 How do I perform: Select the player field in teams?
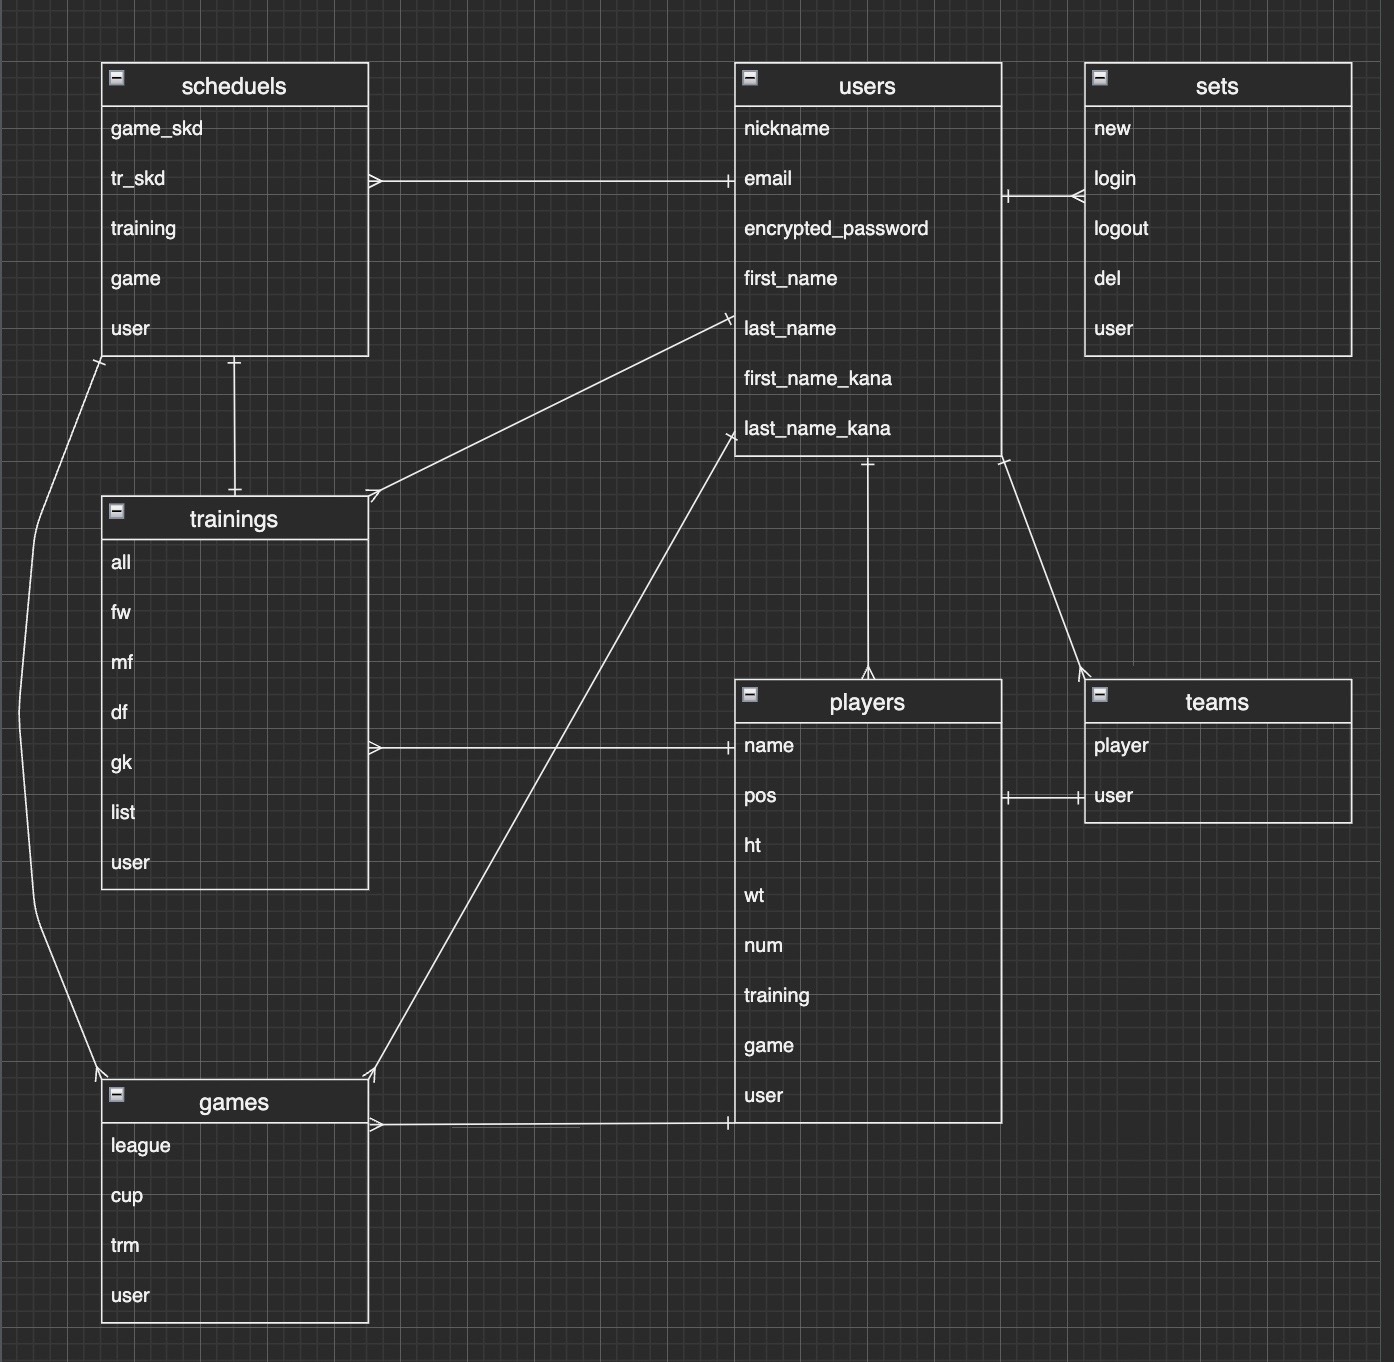click(1121, 745)
